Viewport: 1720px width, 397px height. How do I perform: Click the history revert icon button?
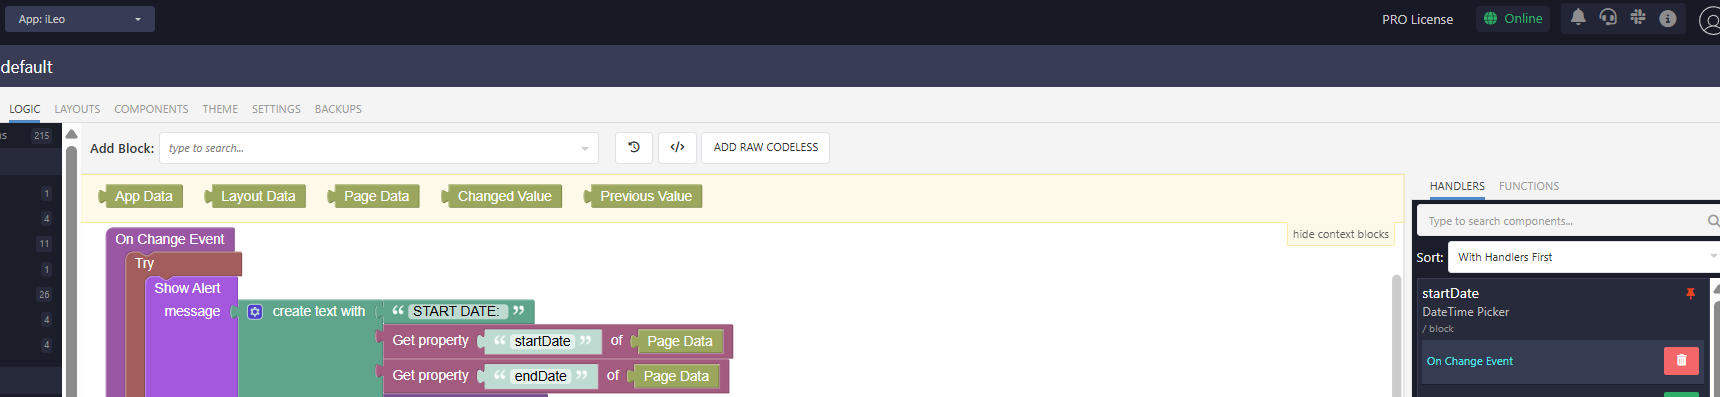(x=634, y=147)
